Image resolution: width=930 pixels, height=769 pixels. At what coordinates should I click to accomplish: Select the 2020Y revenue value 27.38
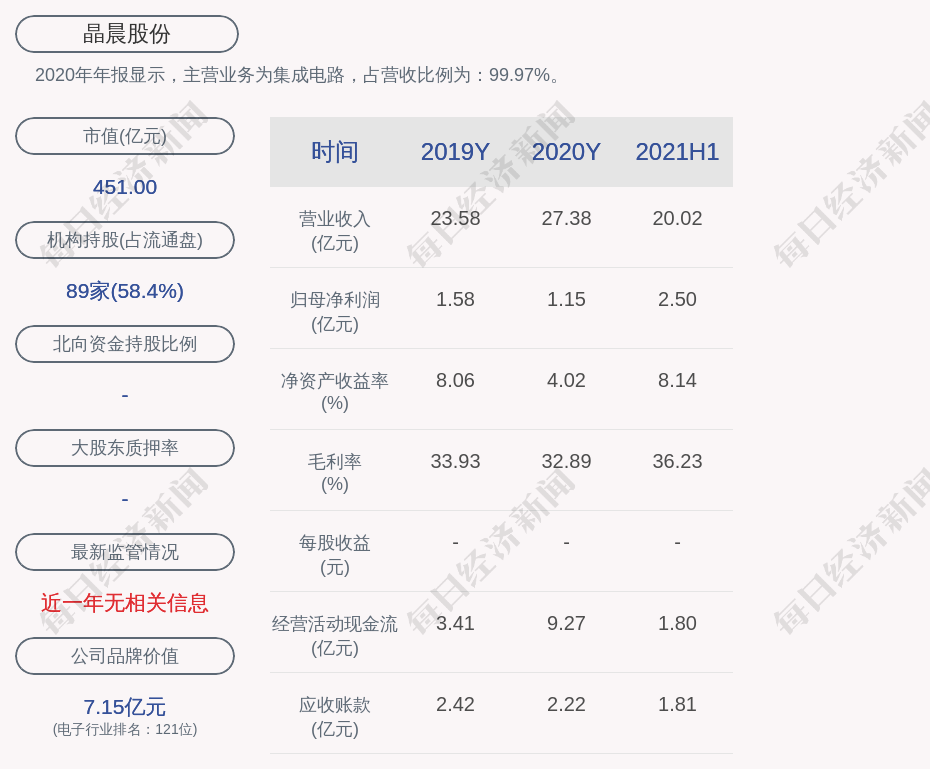tap(566, 218)
